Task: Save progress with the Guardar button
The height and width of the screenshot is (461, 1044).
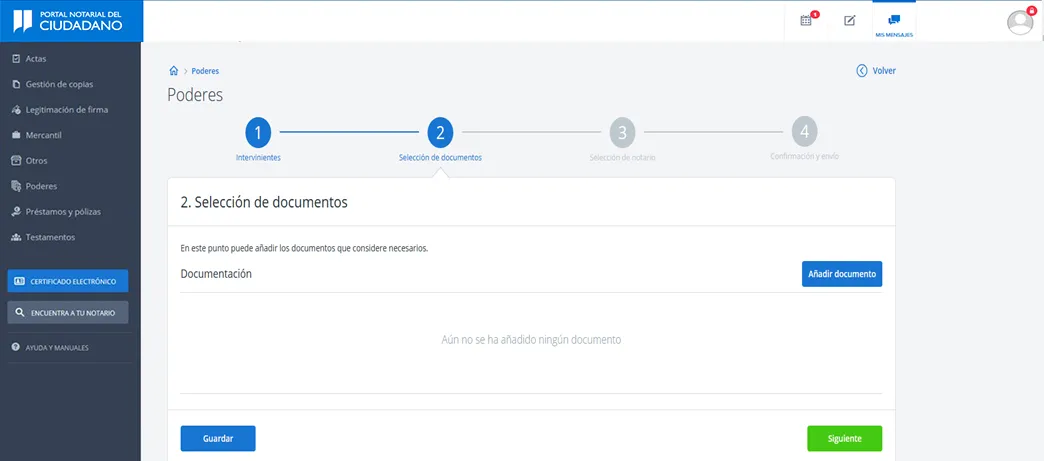Action: (x=218, y=438)
